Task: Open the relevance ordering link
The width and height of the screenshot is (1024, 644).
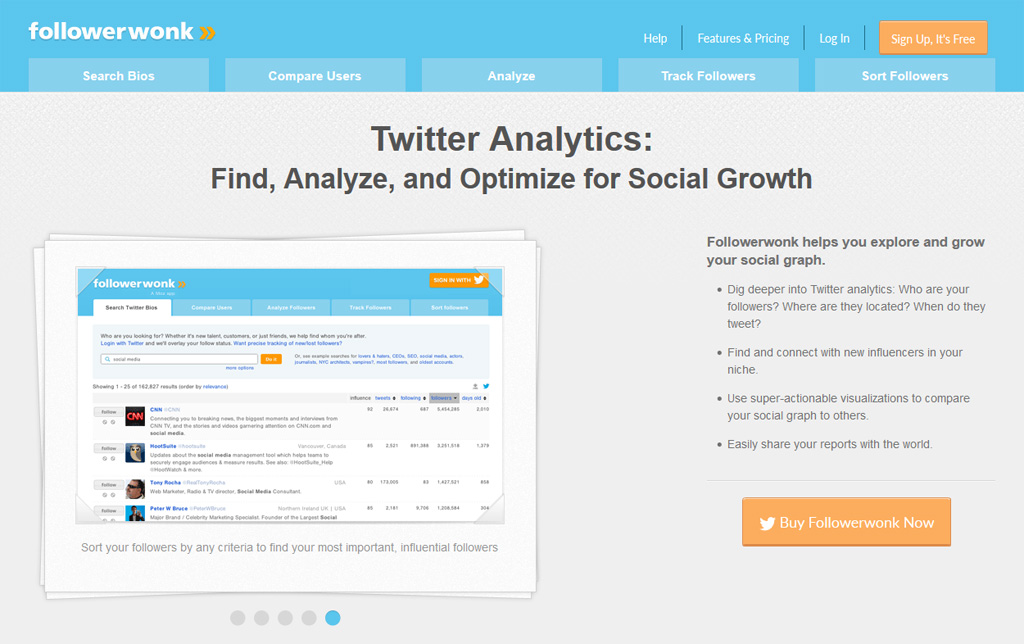Action: click(x=216, y=385)
